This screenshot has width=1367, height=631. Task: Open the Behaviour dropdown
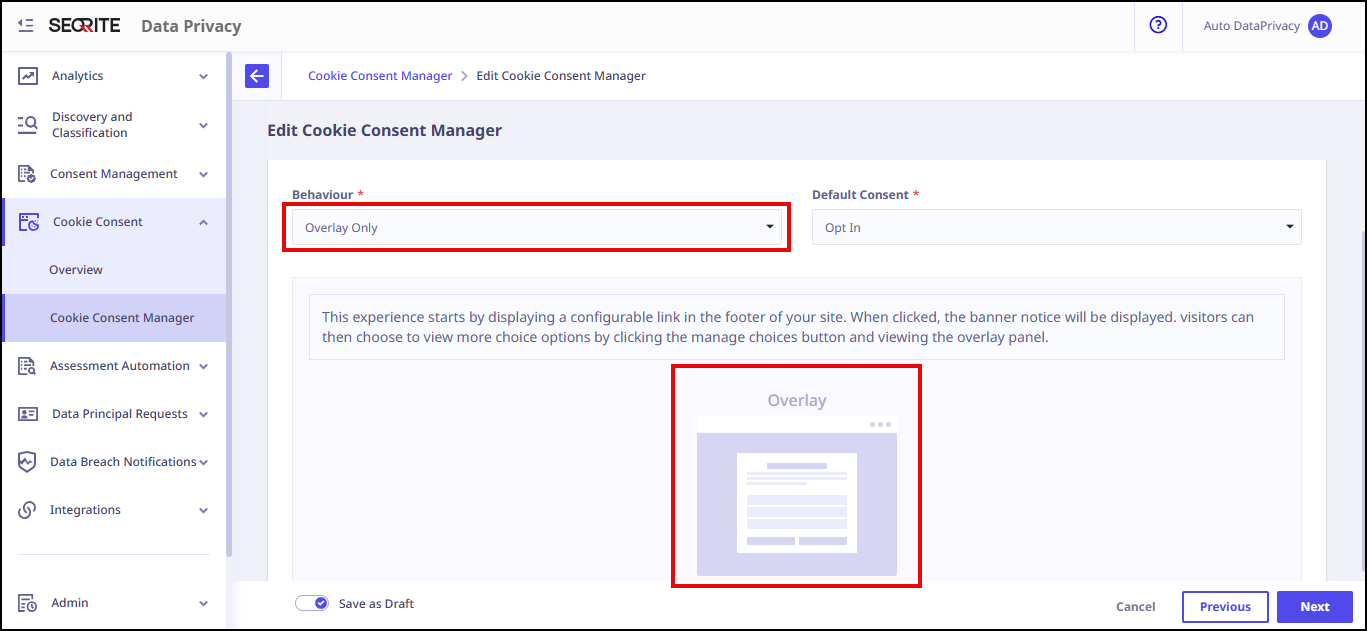(537, 228)
